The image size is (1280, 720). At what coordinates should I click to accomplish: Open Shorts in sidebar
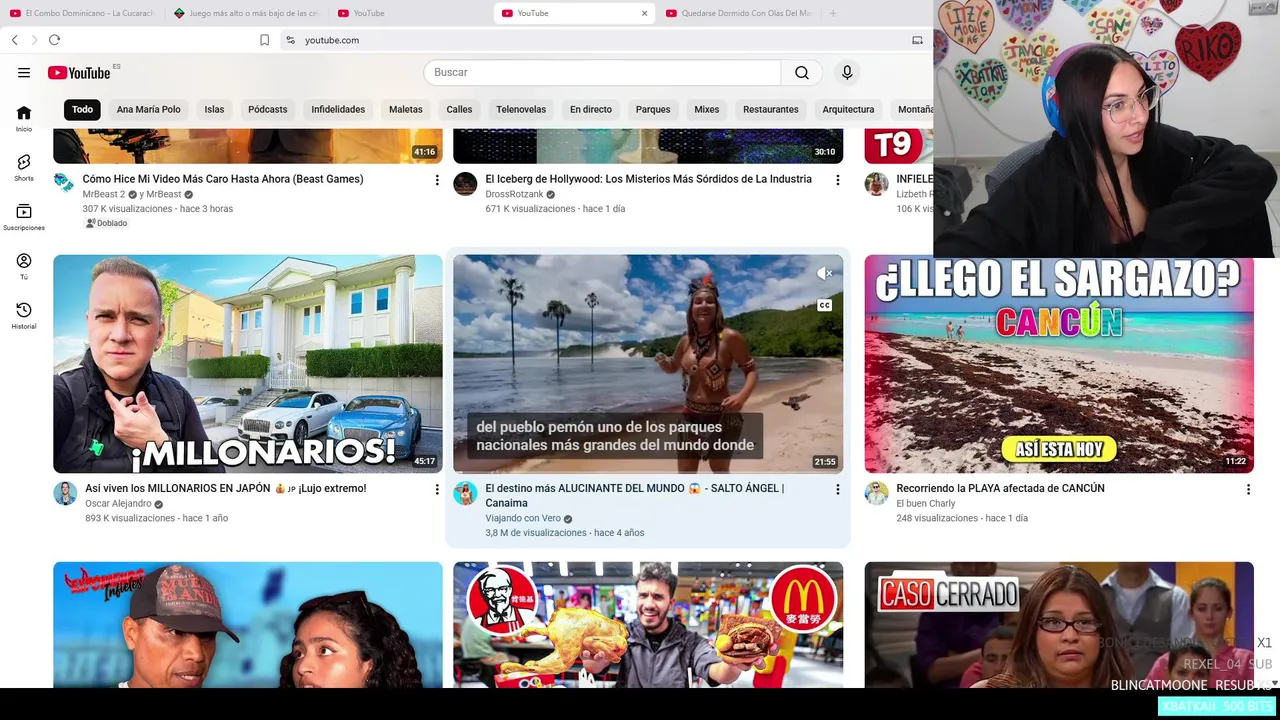point(24,167)
